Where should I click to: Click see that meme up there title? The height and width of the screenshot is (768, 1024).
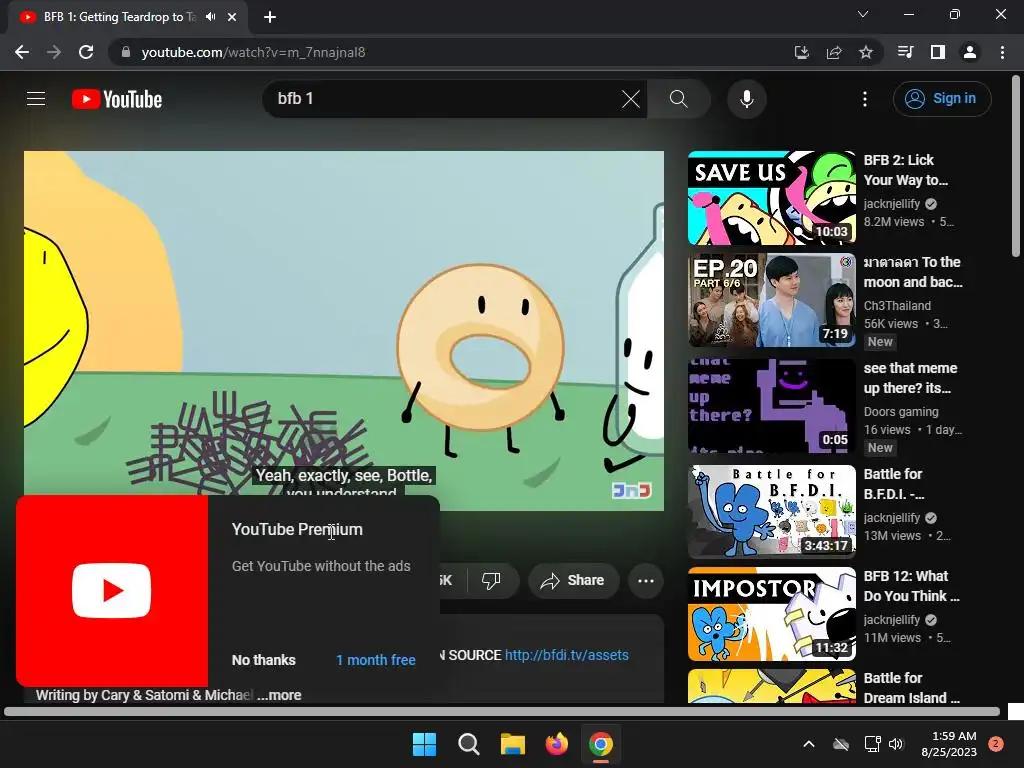(910, 377)
